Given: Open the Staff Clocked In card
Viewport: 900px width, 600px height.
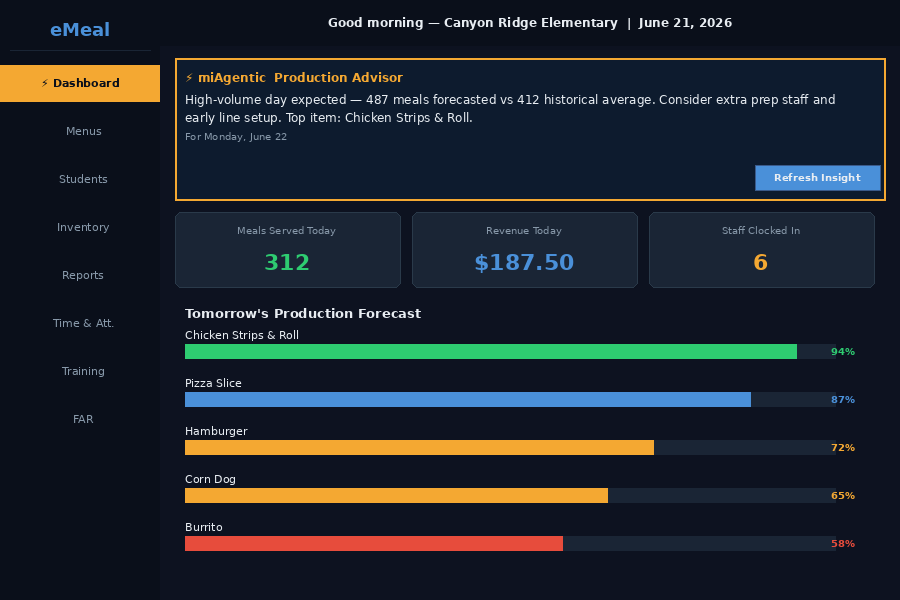Looking at the screenshot, I should [x=762, y=250].
